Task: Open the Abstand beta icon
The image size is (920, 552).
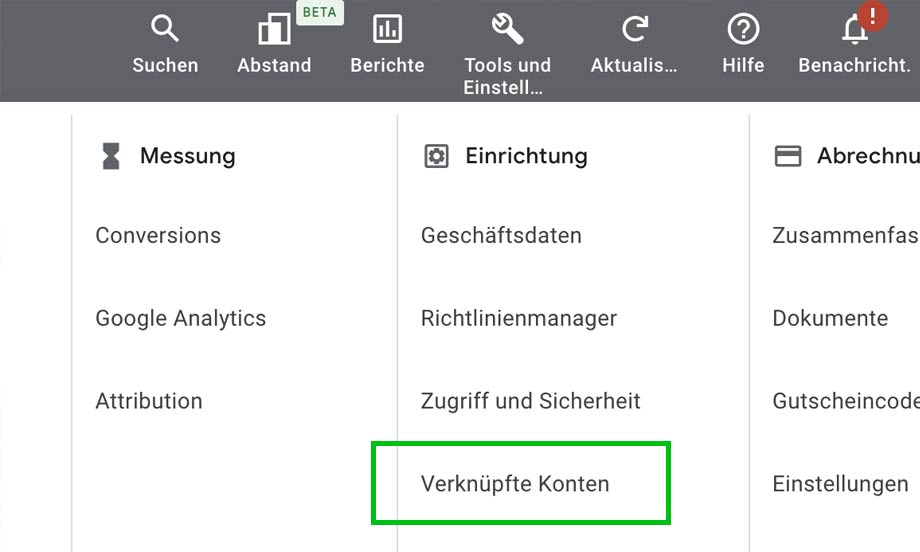Action: pyautogui.click(x=273, y=30)
